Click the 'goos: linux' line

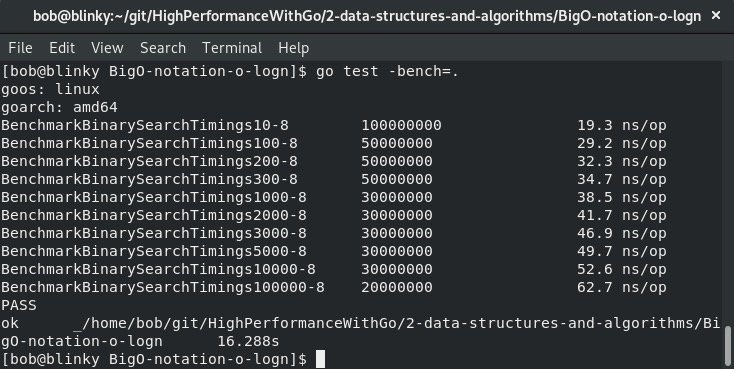pos(50,89)
